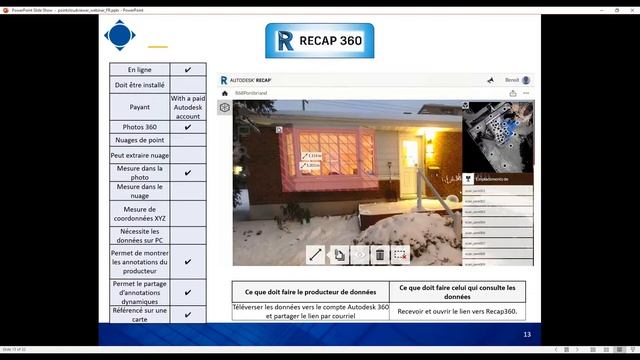Activate the pointing-hand selection tool

[339, 255]
